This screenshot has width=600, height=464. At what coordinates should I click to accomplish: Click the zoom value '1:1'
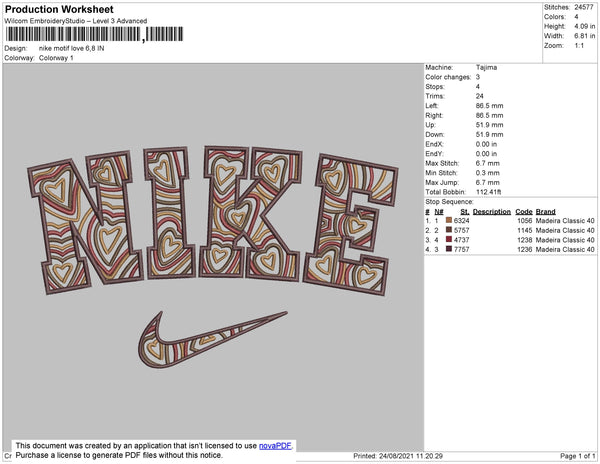coord(579,46)
